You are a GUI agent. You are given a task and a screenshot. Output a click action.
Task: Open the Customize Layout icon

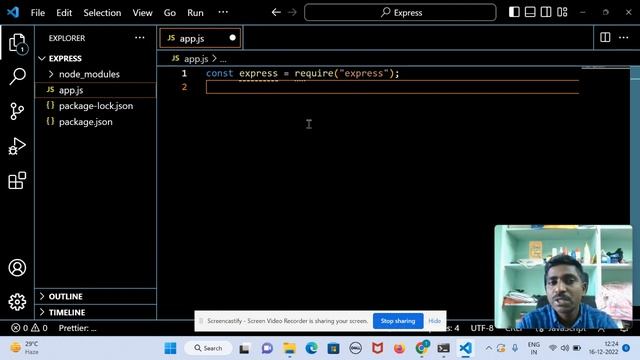click(x=562, y=12)
